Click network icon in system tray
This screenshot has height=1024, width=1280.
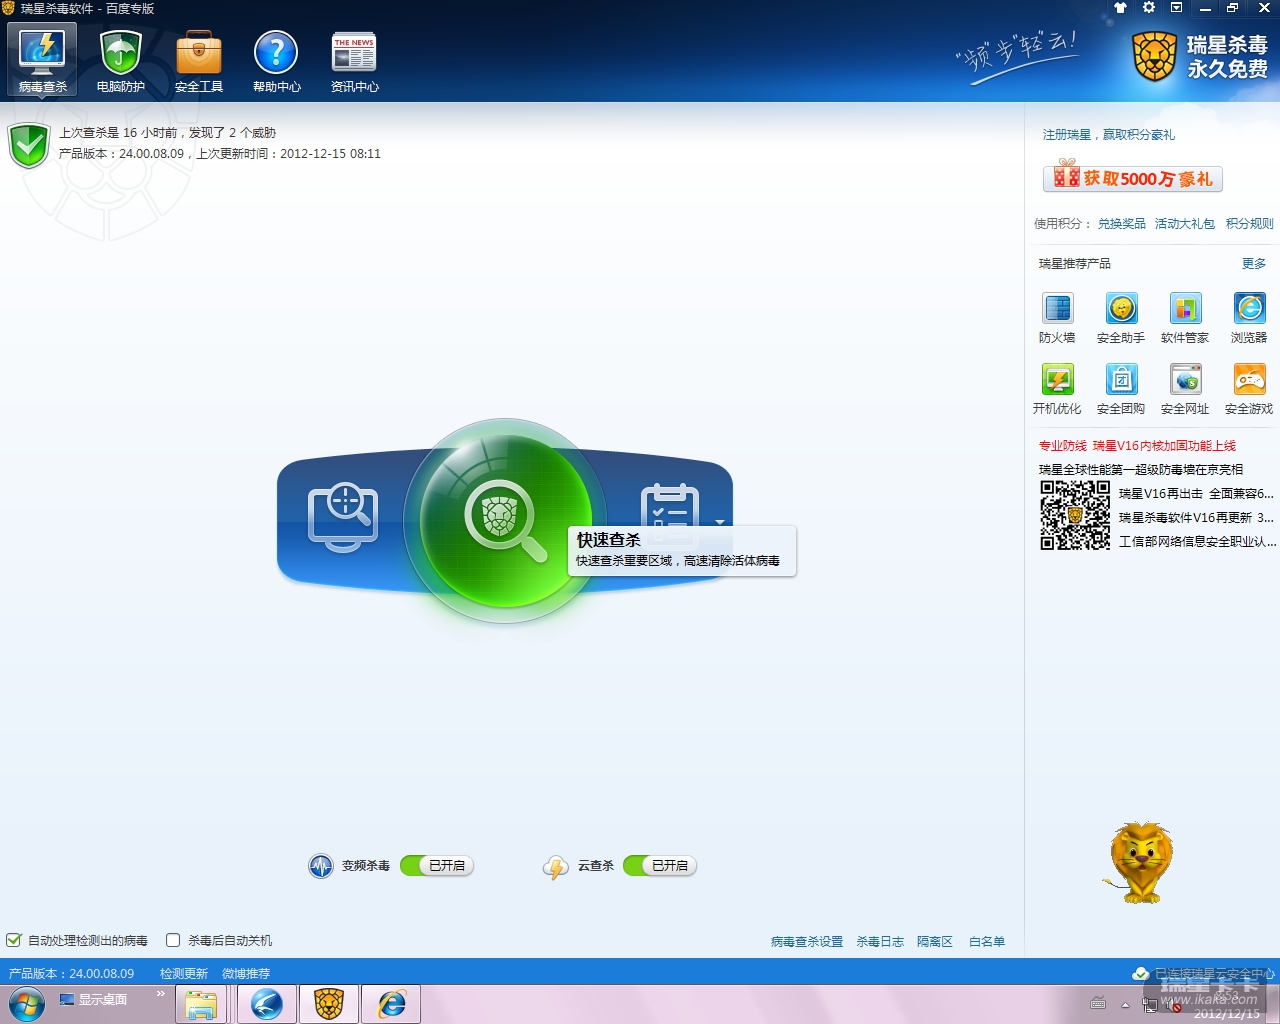pyautogui.click(x=1150, y=1004)
